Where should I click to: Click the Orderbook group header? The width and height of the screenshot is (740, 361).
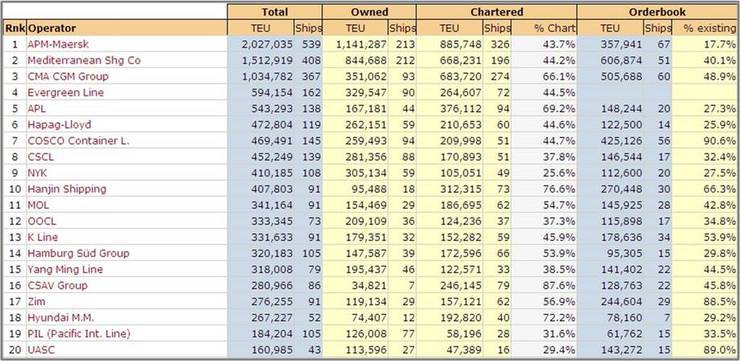click(657, 12)
